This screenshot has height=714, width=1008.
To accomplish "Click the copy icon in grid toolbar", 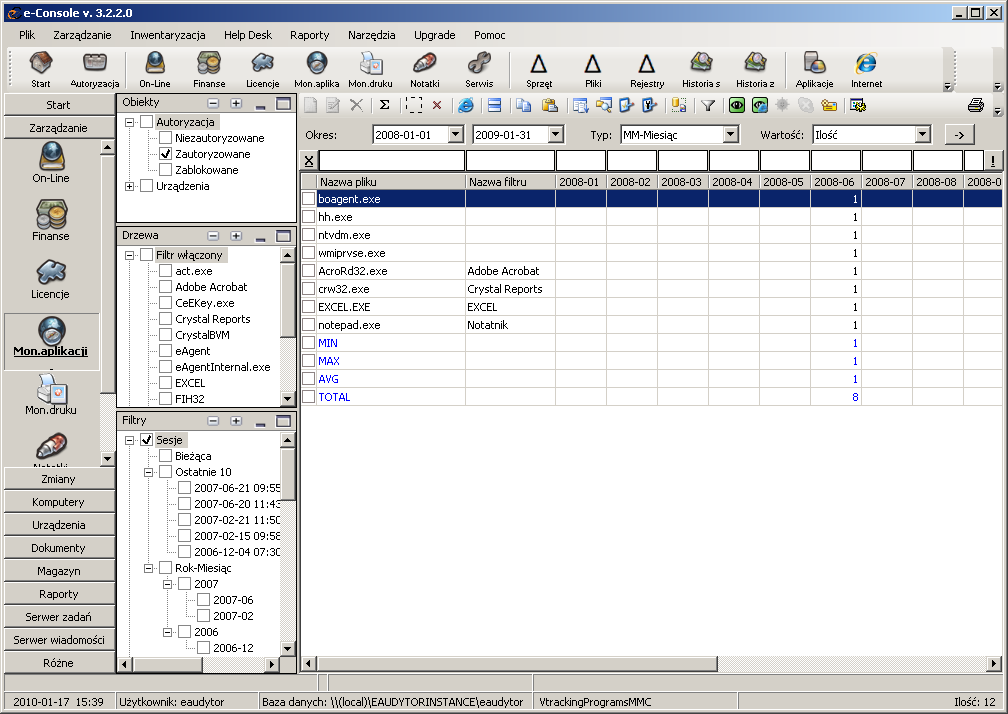I will click(524, 105).
